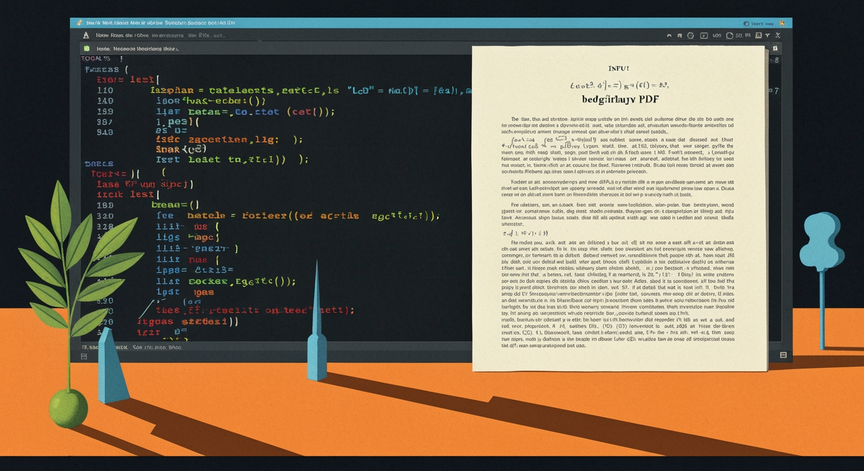Image resolution: width=864 pixels, height=471 pixels.
Task: Click the bottom-left status bar panel icon
Action: point(84,356)
